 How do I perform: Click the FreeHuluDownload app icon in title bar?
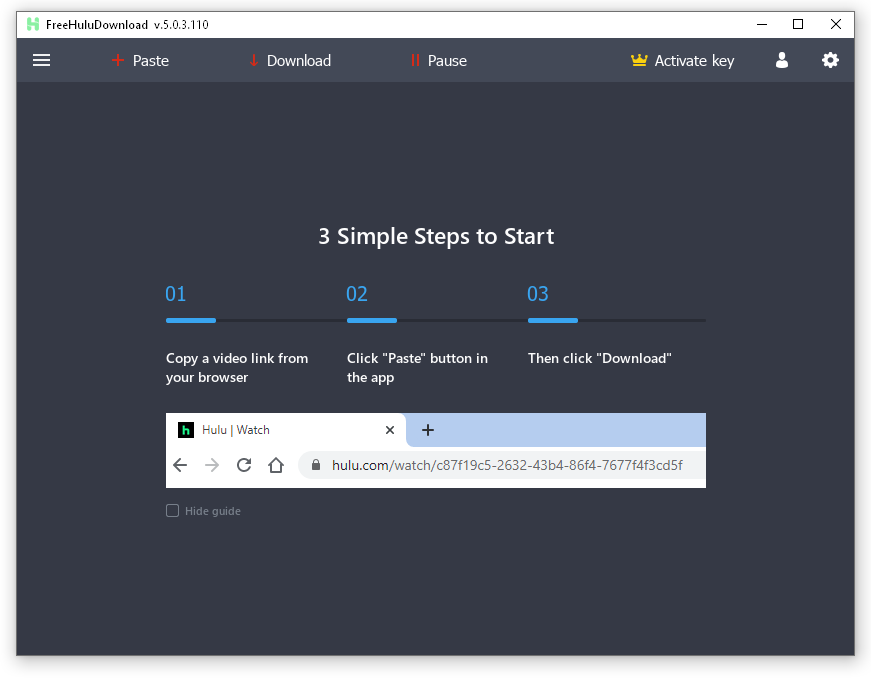tap(33, 24)
